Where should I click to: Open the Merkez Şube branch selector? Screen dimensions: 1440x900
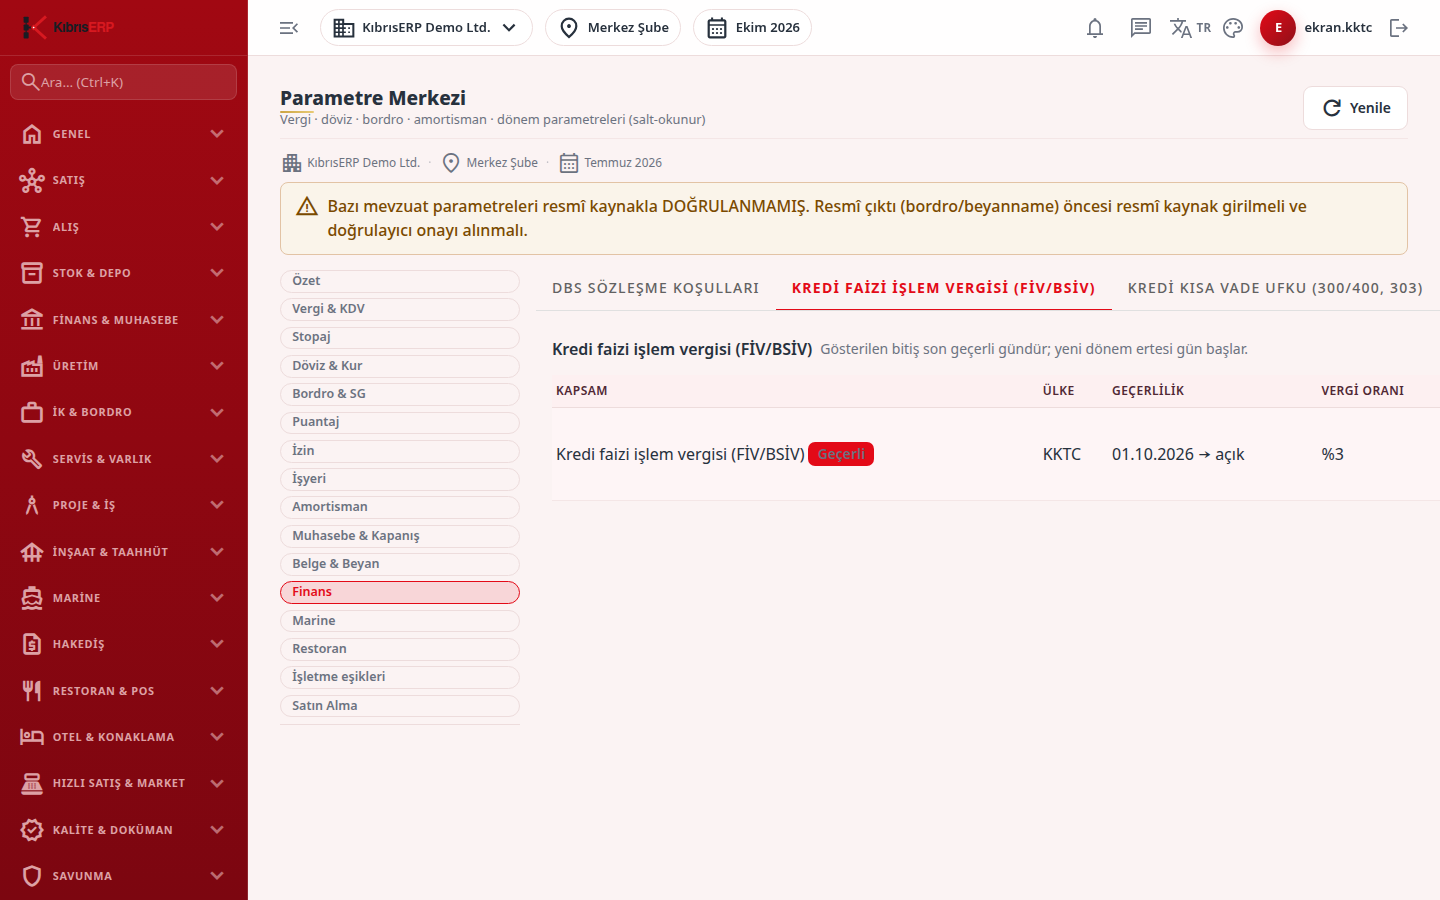coord(613,28)
